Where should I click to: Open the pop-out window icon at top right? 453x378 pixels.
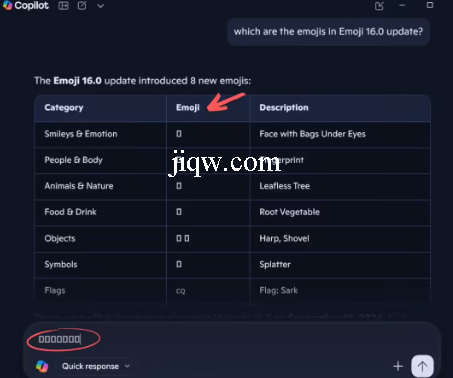click(x=379, y=6)
